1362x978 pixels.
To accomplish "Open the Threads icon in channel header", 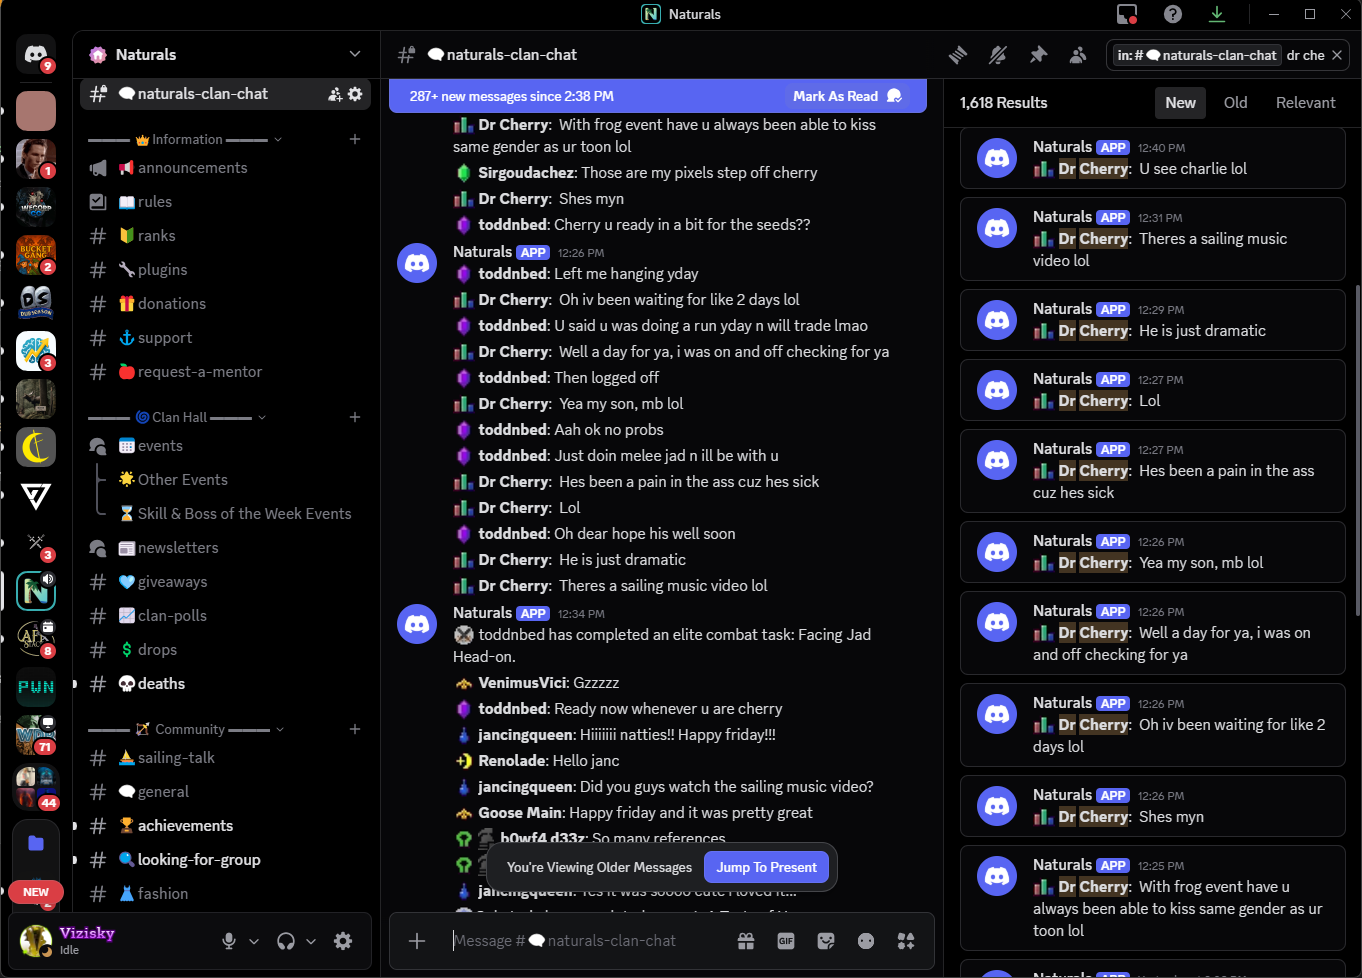I will coord(958,55).
